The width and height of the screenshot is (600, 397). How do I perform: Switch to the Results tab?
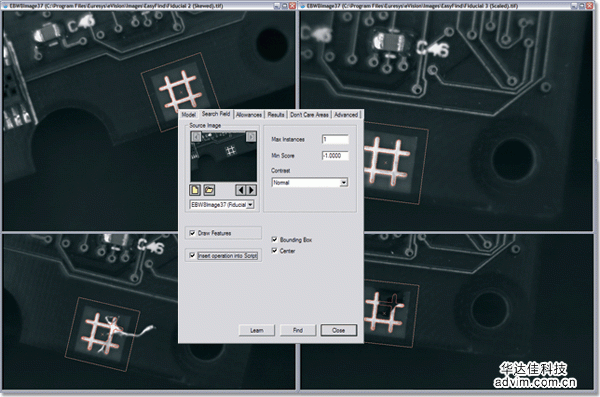[276, 115]
